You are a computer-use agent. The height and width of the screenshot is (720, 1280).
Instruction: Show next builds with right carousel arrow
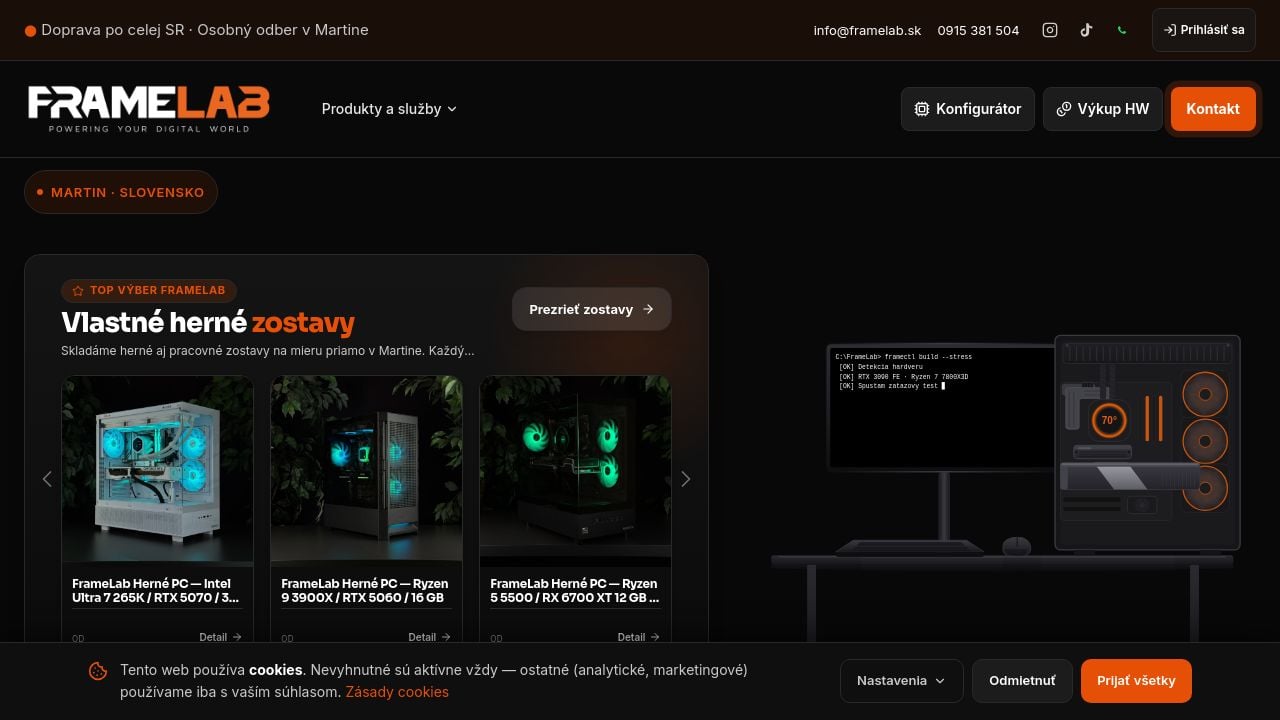point(685,479)
